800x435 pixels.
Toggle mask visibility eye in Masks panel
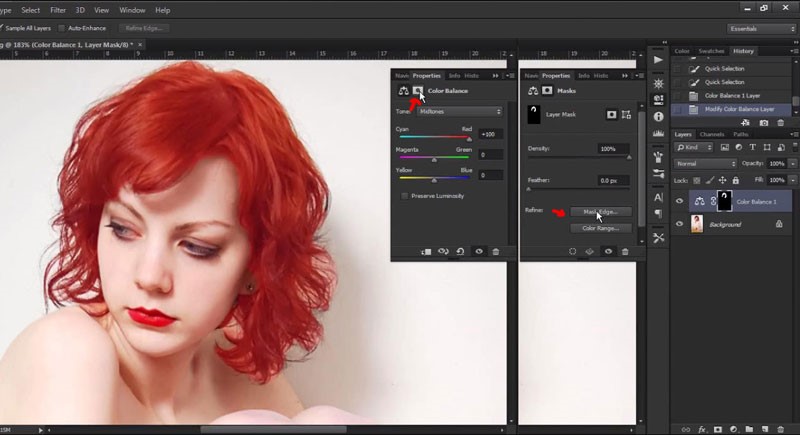608,251
